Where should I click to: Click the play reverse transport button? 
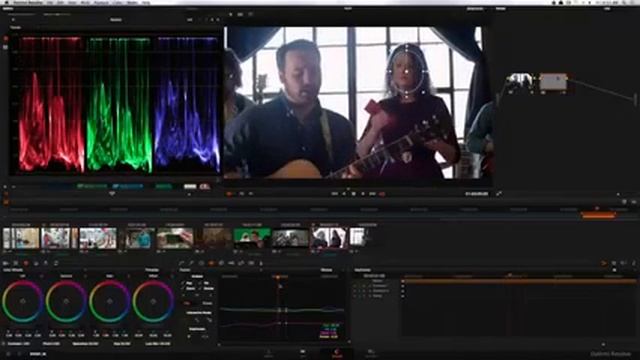tap(344, 194)
